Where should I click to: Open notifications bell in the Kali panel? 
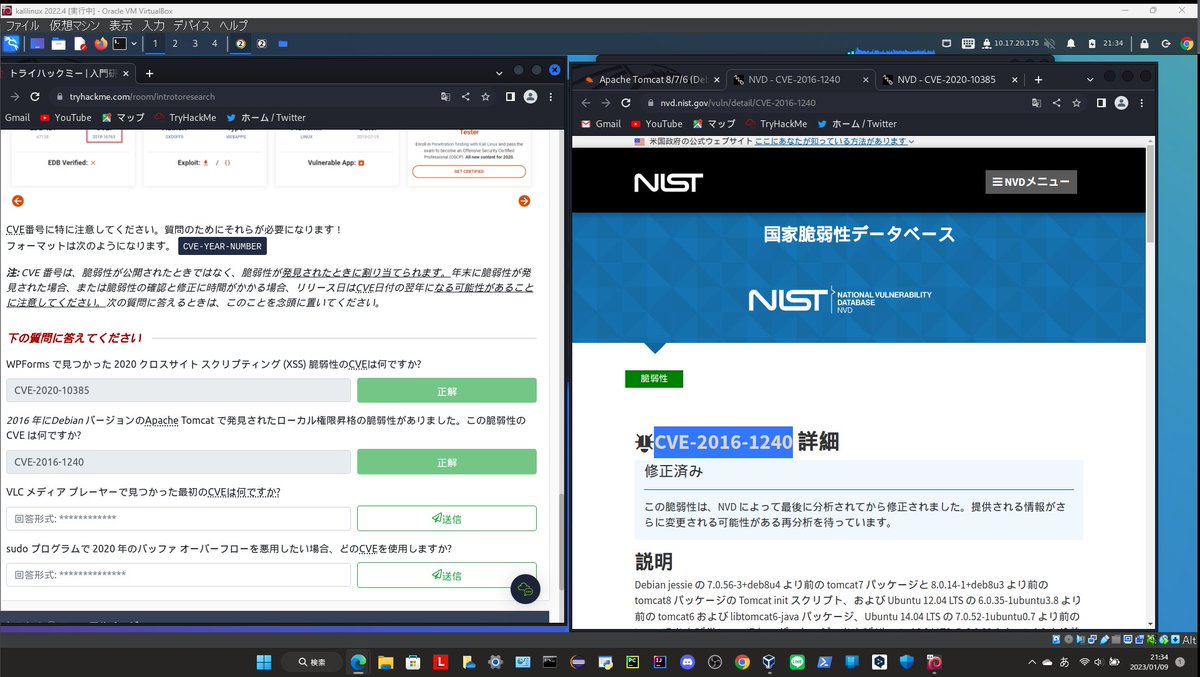pyautogui.click(x=1071, y=44)
